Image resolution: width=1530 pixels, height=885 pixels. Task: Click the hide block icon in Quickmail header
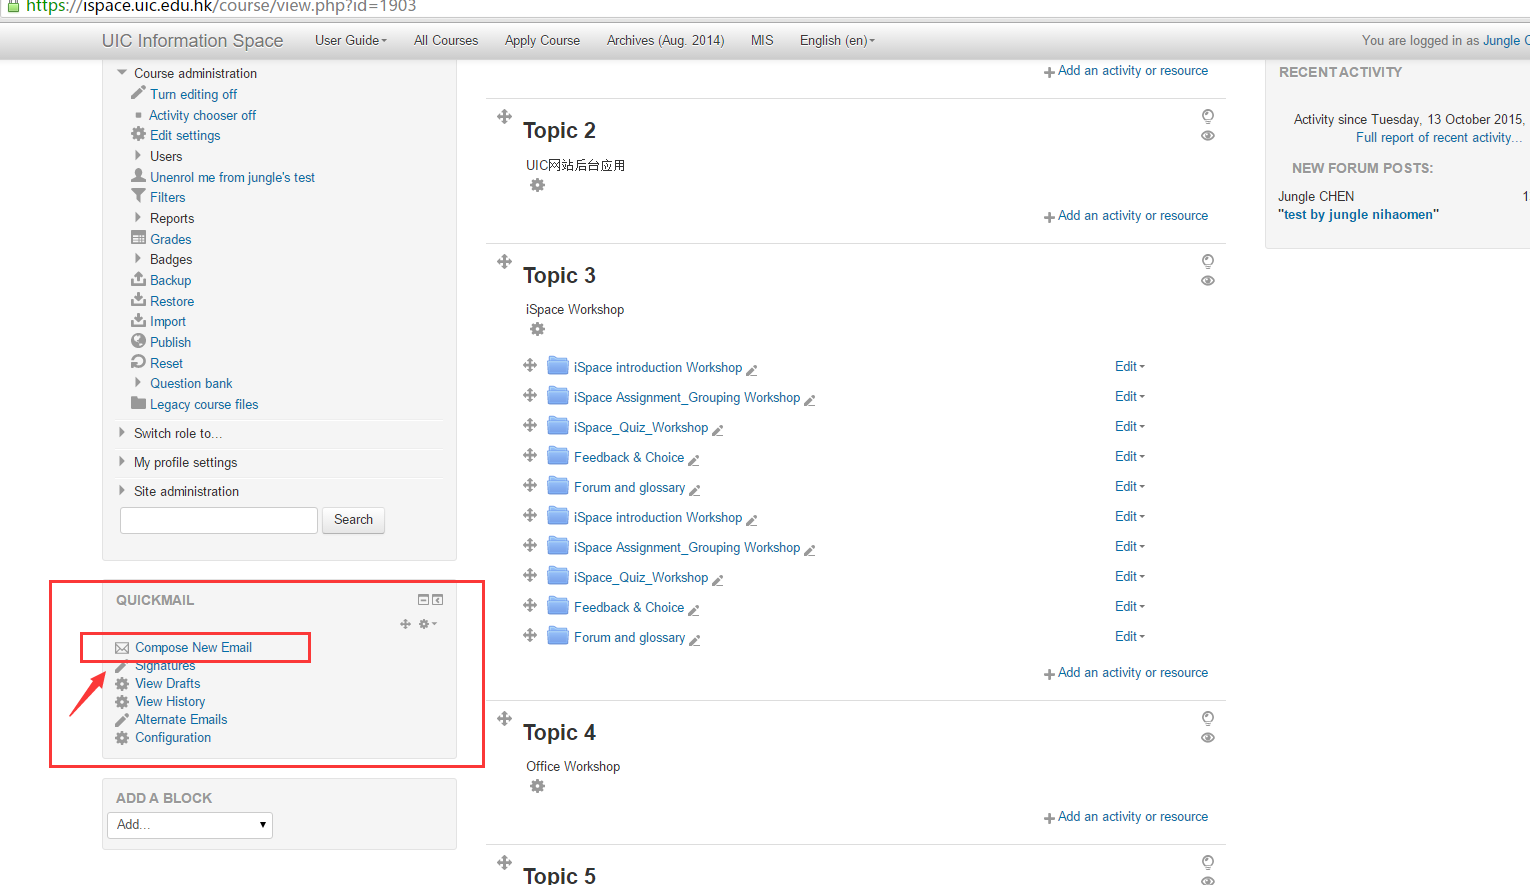coord(423,600)
